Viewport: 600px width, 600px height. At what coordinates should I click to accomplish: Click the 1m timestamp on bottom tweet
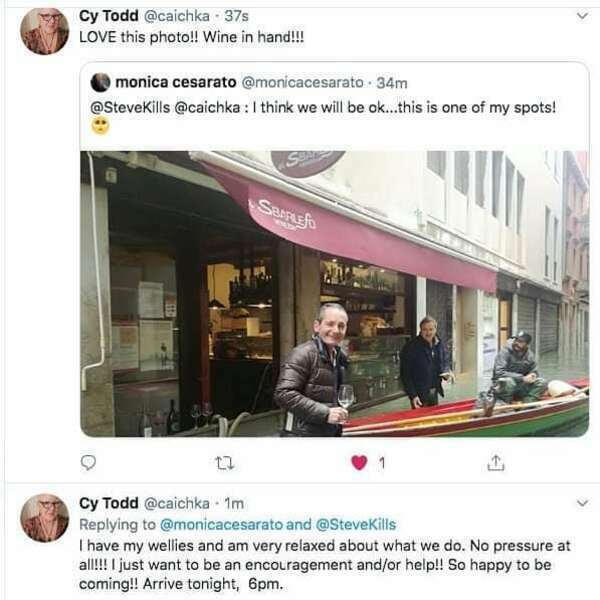click(x=234, y=504)
